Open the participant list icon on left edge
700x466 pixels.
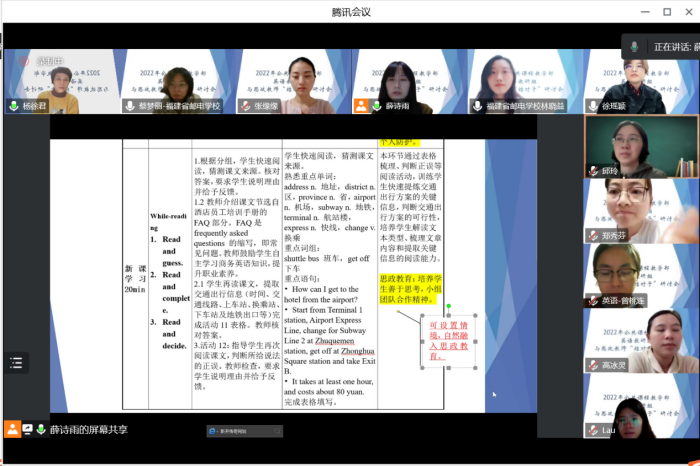point(17,362)
